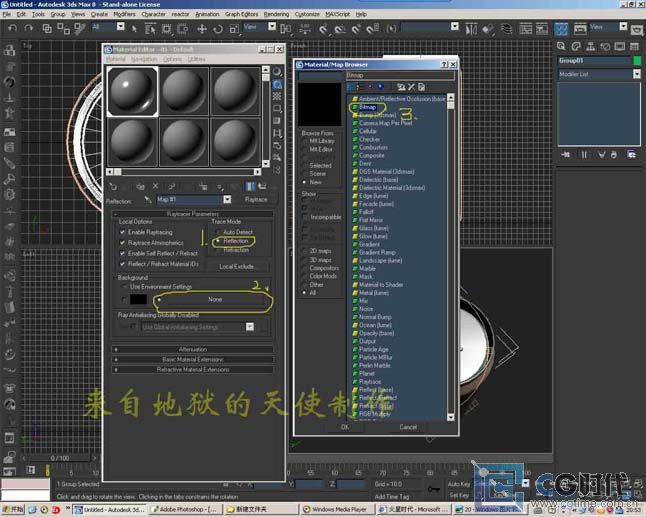Viewport: 646px width, 517px height.
Task: Click Auto Key button
Action: pyautogui.click(x=459, y=484)
